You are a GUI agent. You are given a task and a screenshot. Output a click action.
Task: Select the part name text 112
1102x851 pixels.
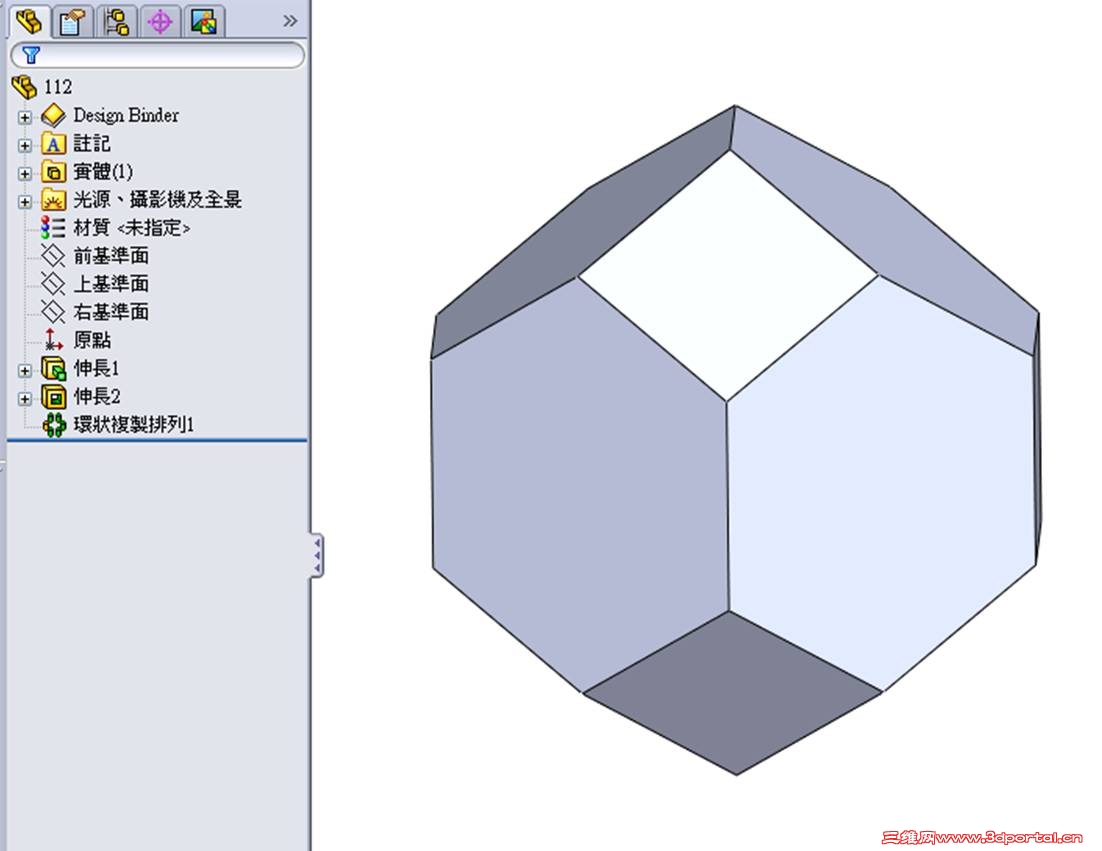tap(58, 87)
